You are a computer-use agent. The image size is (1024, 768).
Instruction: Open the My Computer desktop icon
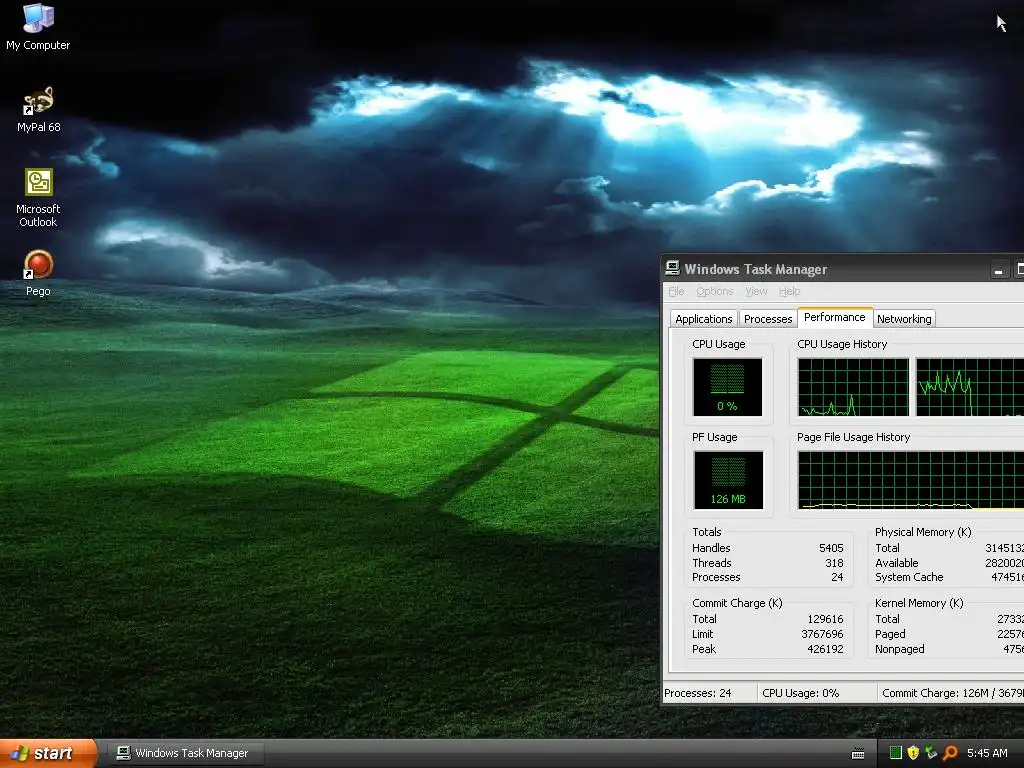[38, 26]
